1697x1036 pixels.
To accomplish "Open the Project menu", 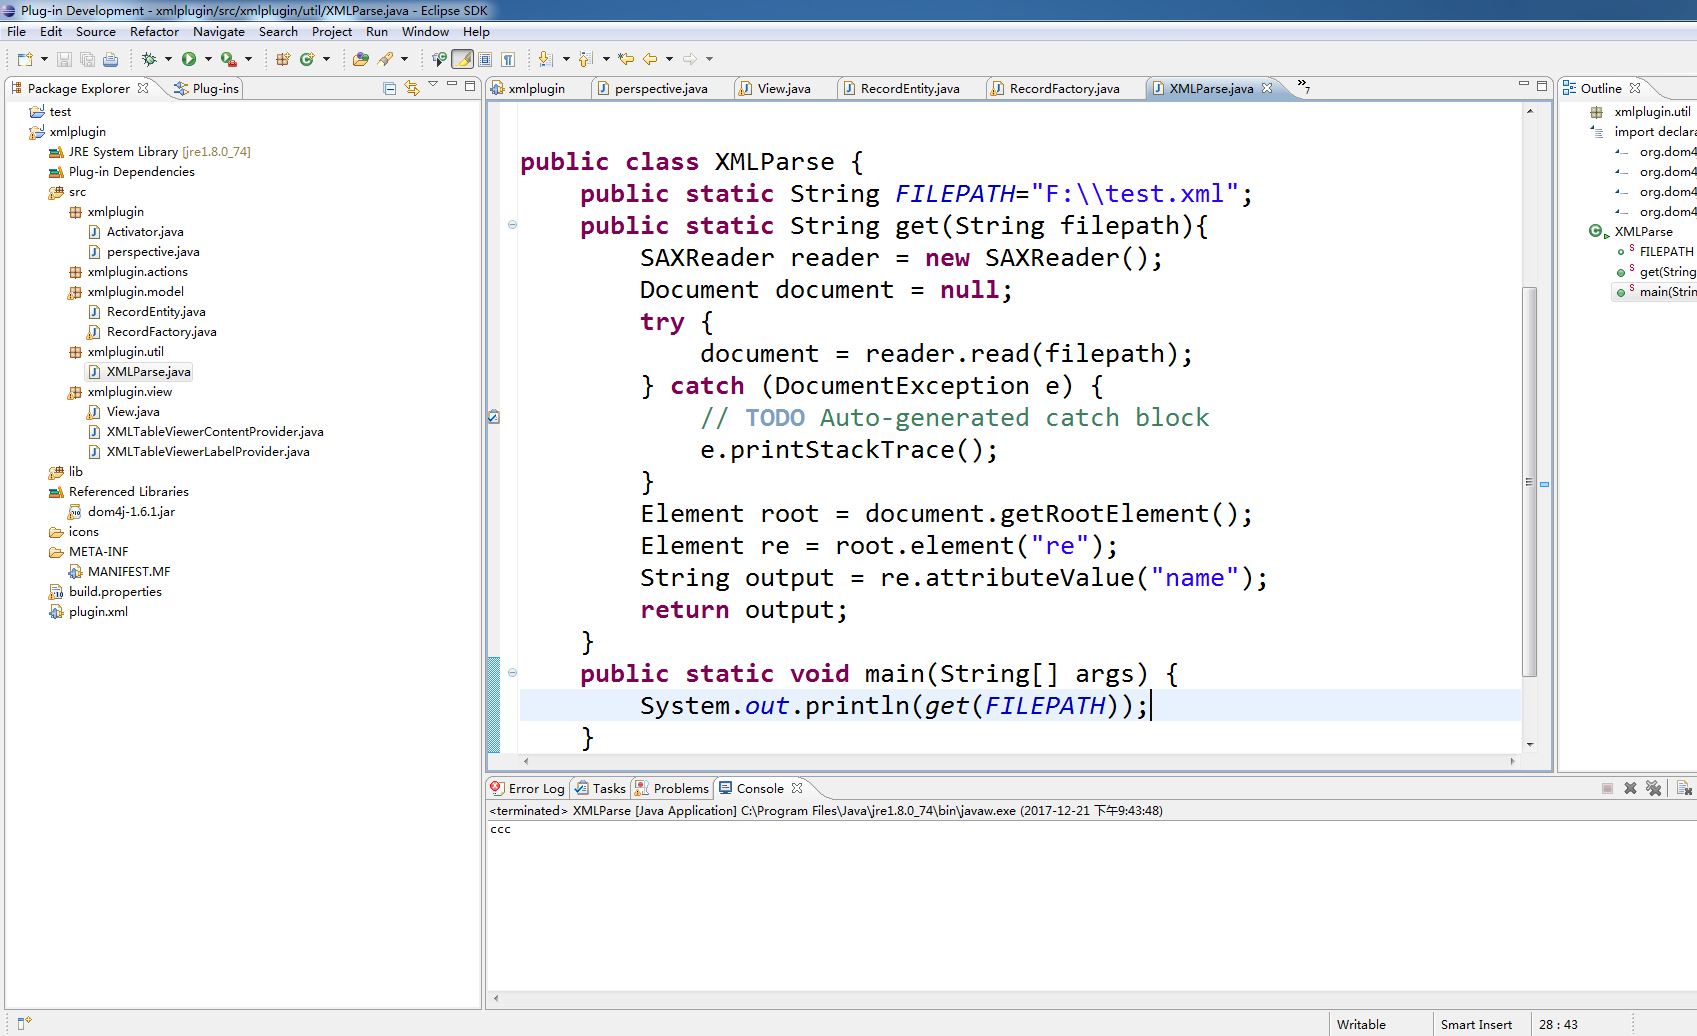I will point(332,31).
